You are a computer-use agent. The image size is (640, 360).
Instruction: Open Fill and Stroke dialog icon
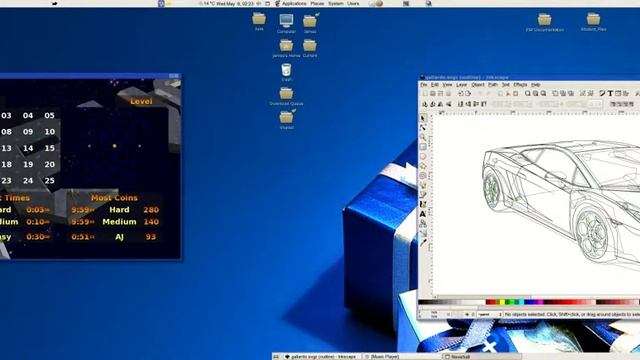[x=602, y=94]
